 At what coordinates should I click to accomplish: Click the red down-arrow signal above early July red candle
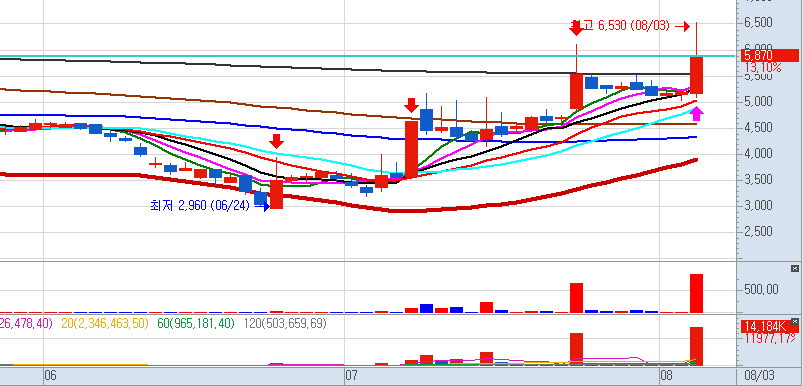411,105
